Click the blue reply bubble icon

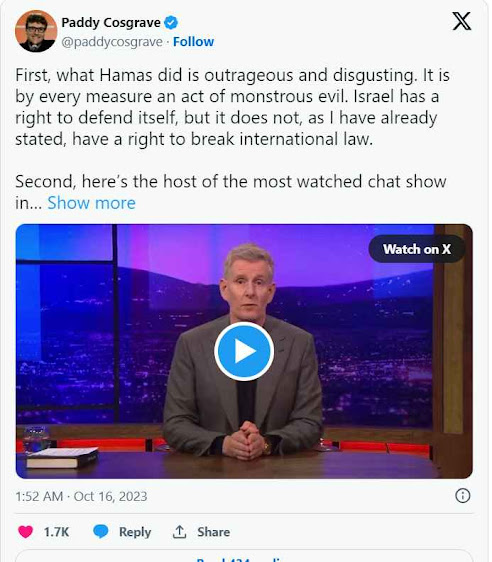click(101, 531)
